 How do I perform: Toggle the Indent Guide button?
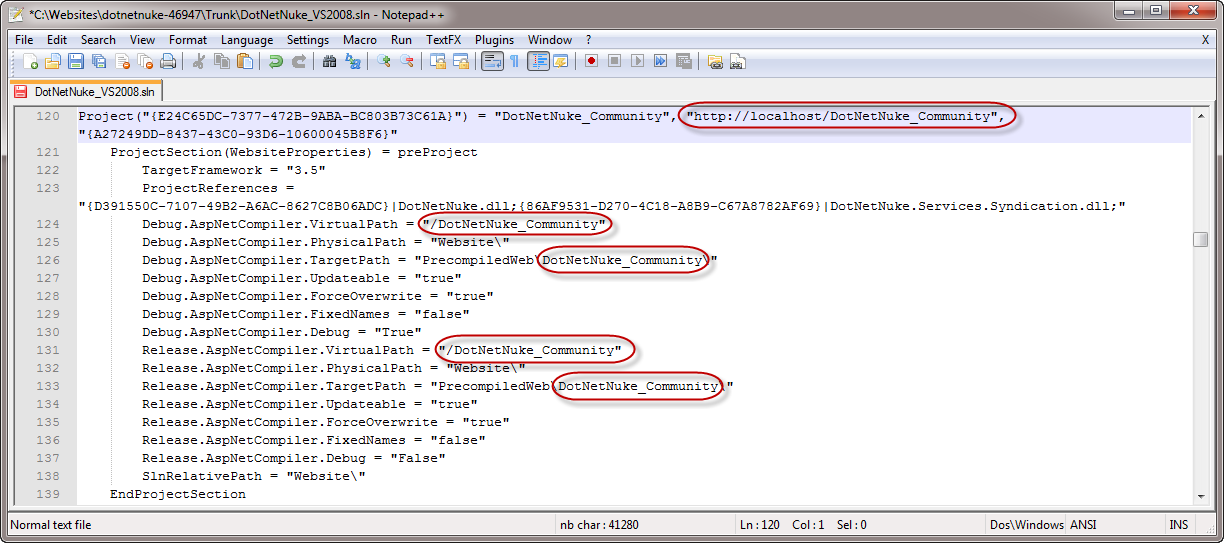pos(538,62)
